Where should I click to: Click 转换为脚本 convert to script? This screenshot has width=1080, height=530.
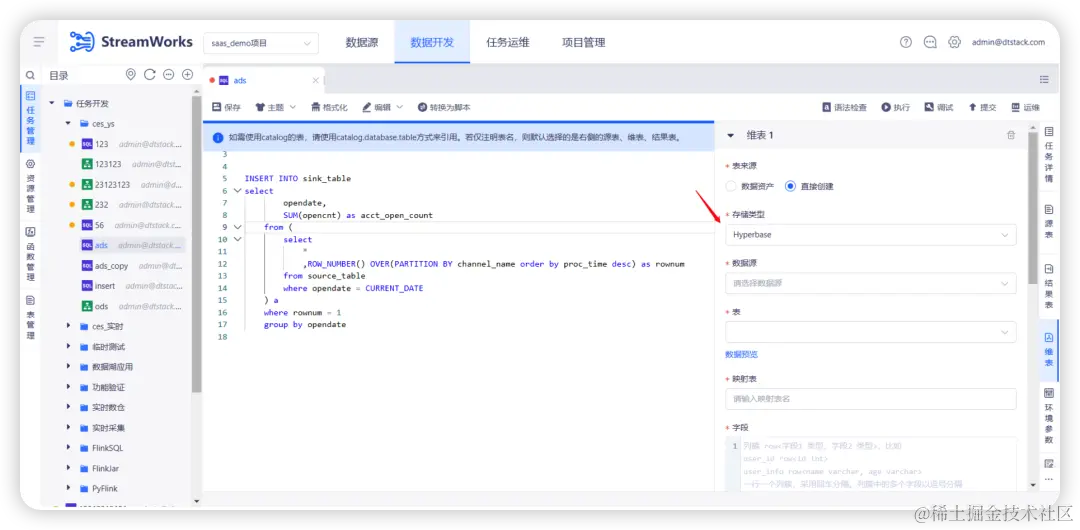click(444, 108)
